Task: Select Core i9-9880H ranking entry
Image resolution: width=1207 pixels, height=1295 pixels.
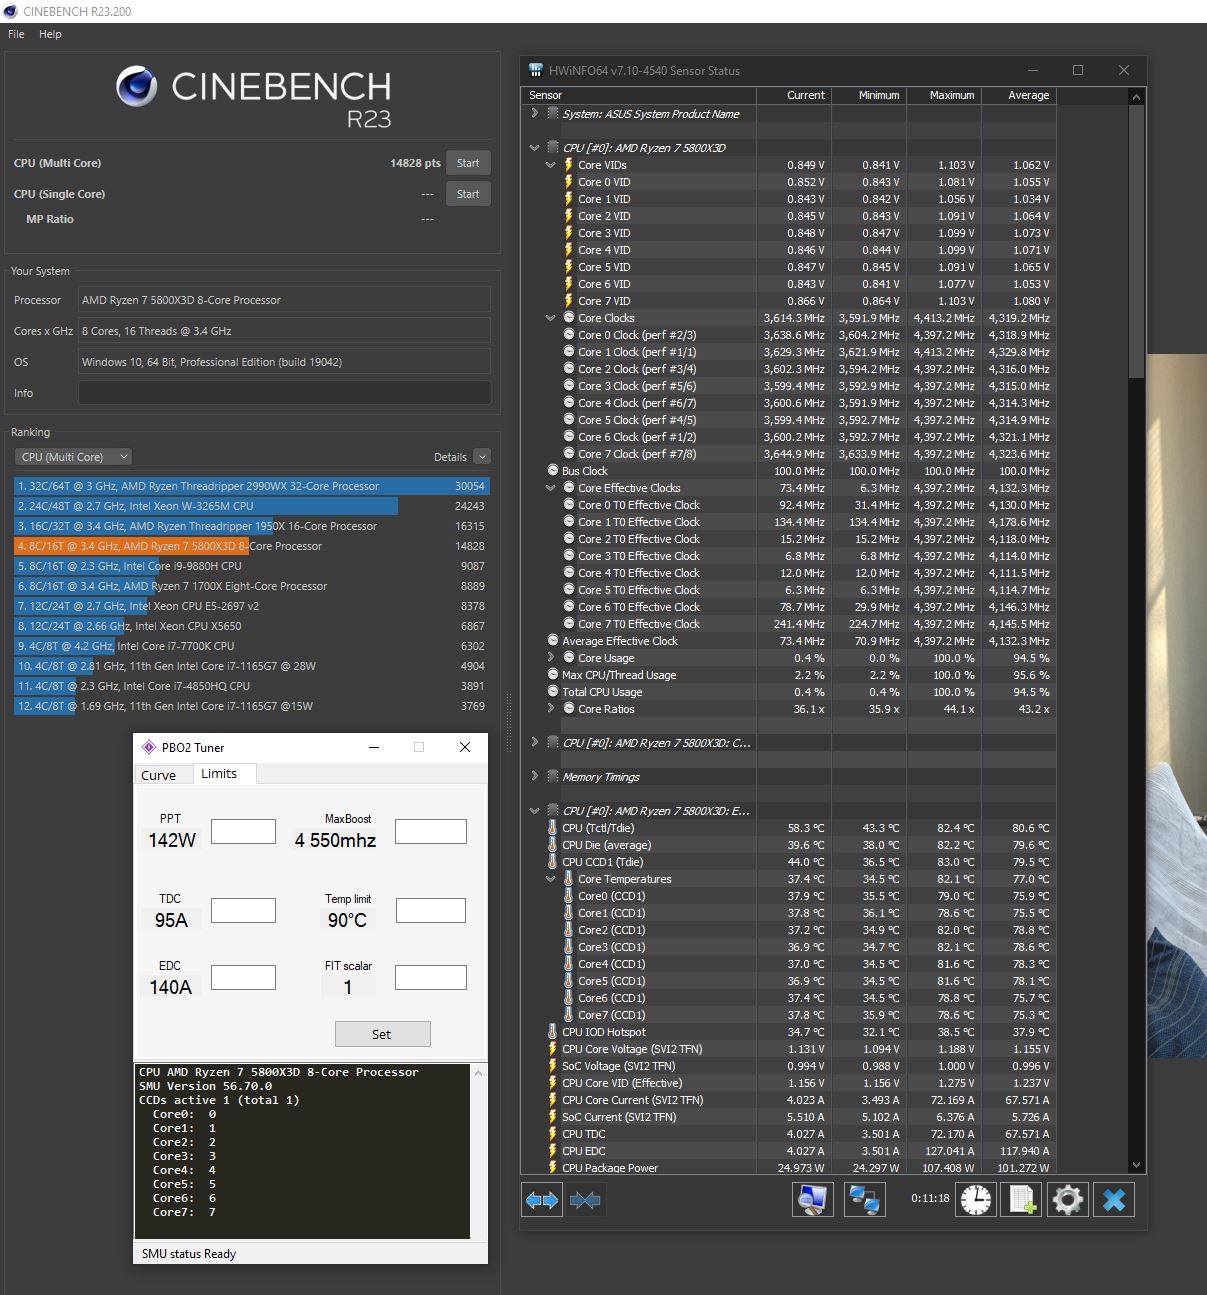Action: pos(252,566)
